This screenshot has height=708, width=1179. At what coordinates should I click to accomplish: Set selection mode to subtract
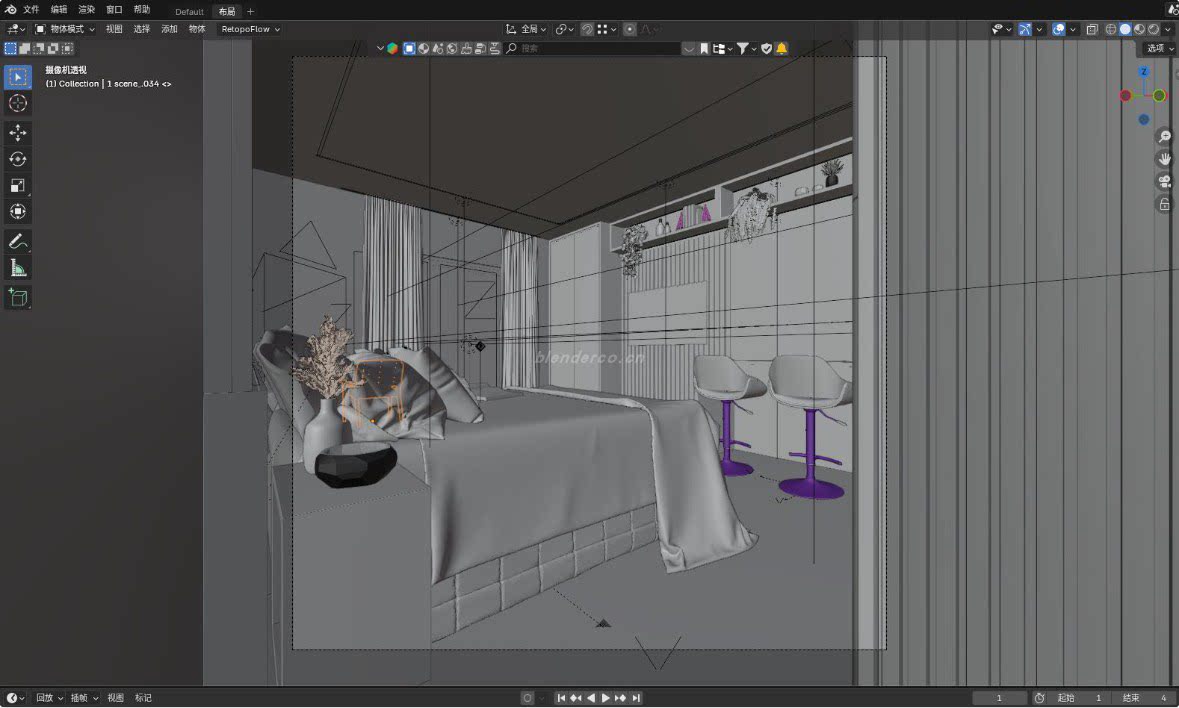[x=39, y=48]
